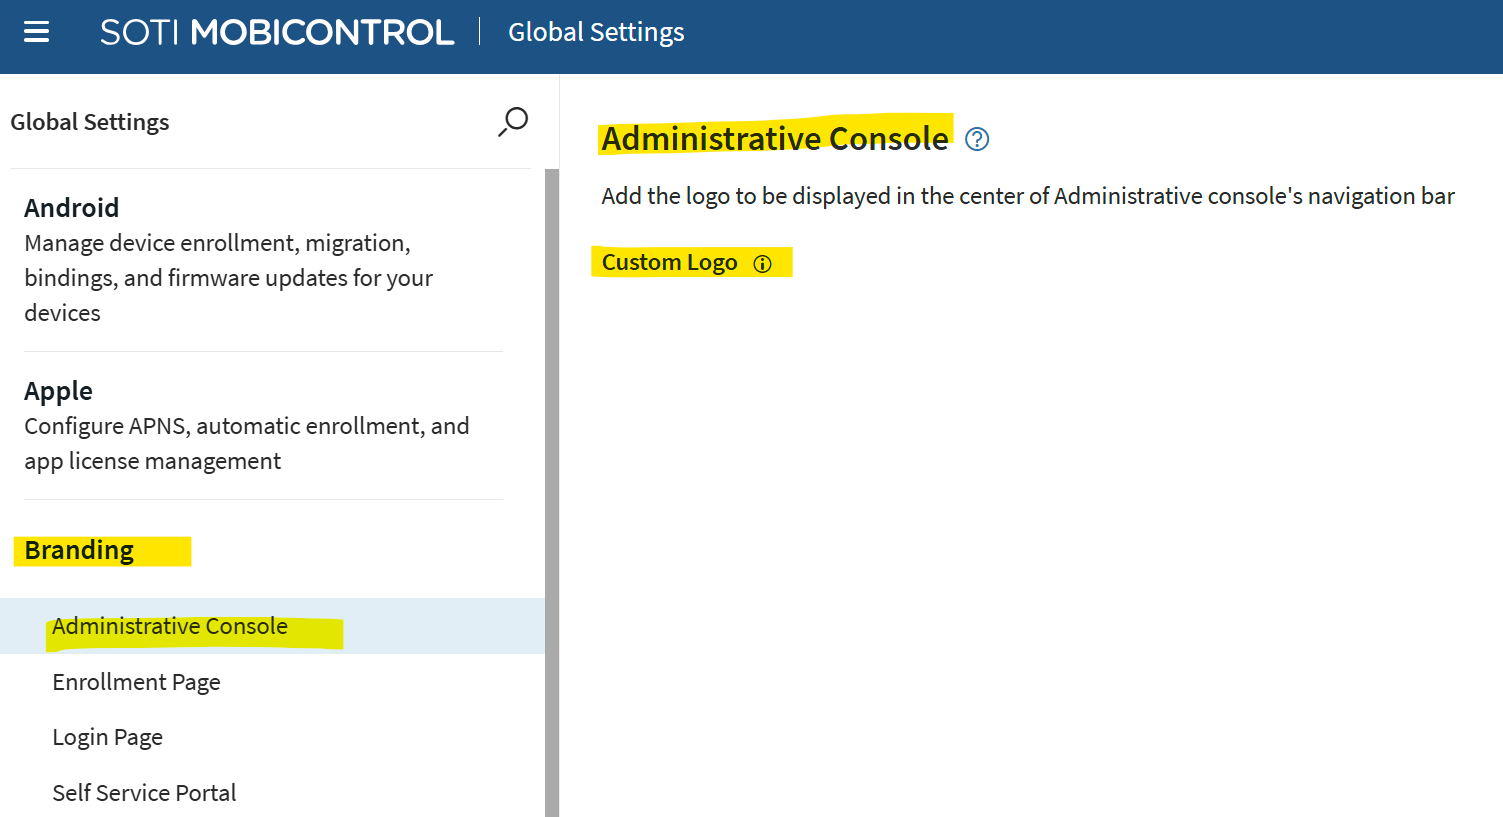Open help icon beside Administrative Console heading

point(977,139)
